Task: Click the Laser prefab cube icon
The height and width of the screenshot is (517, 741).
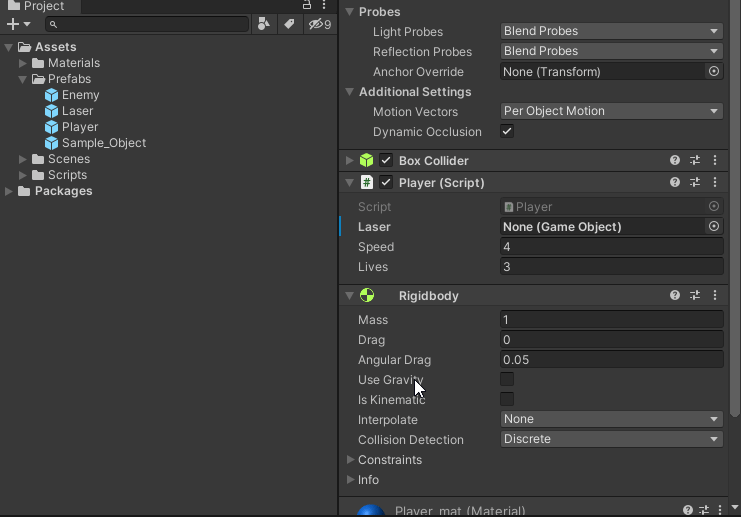Action: click(x=52, y=111)
